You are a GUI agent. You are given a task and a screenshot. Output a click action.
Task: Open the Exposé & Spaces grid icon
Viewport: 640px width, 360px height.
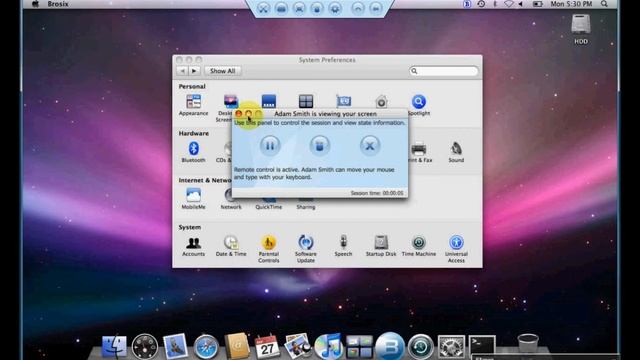[306, 101]
